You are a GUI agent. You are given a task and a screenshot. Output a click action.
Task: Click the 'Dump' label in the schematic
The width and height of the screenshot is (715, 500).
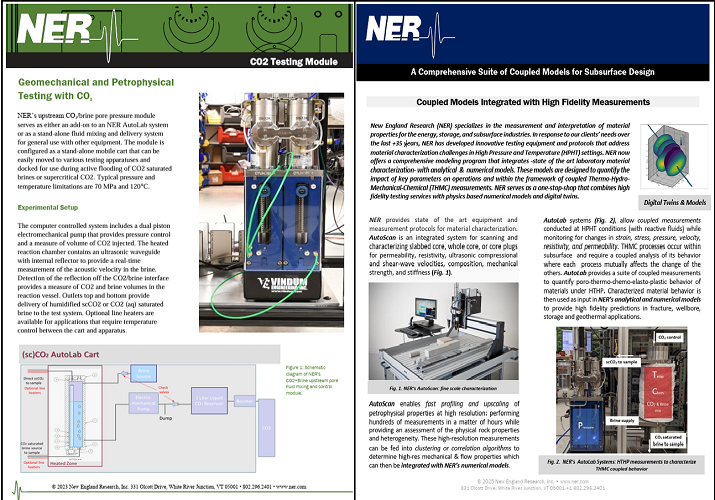[x=166, y=418]
